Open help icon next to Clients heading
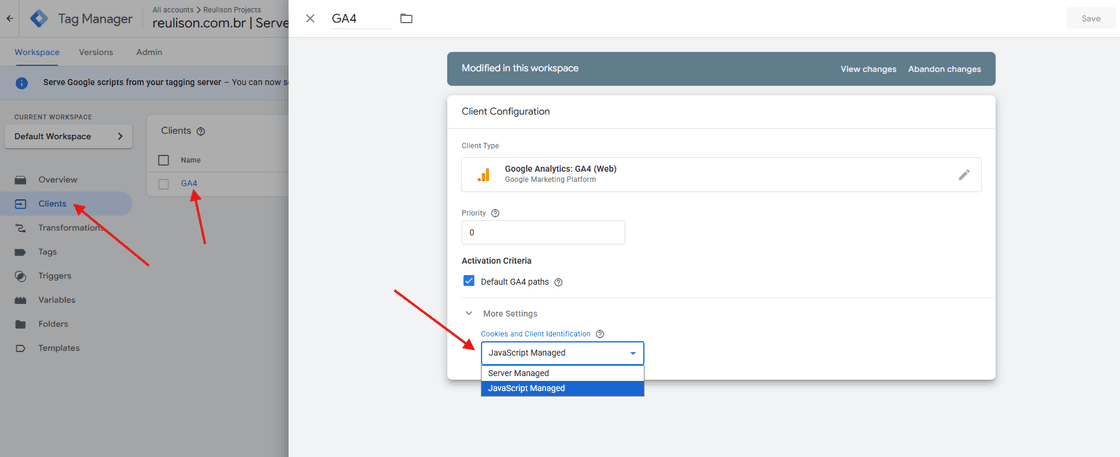1120x457 pixels. click(201, 131)
